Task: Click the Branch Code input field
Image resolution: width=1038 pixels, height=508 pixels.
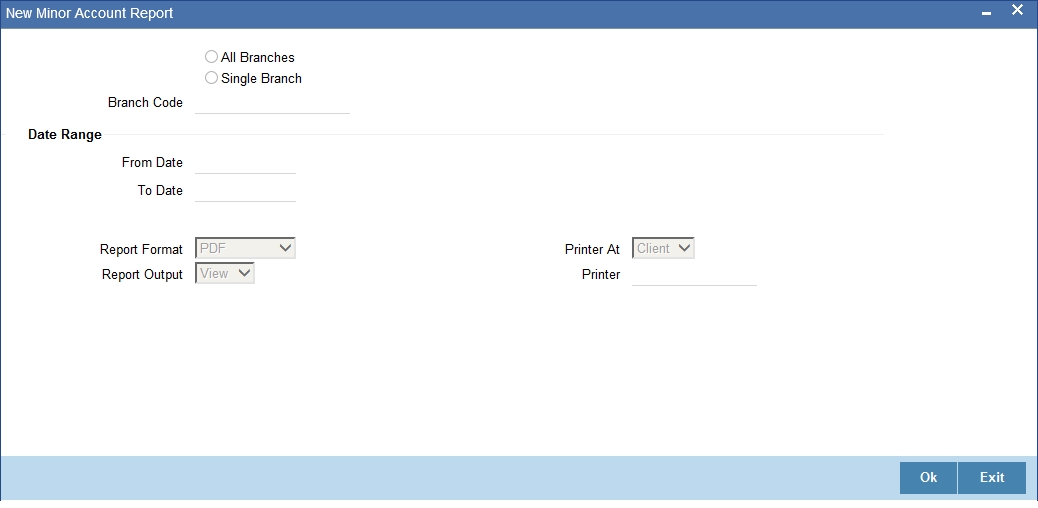Action: coord(272,103)
